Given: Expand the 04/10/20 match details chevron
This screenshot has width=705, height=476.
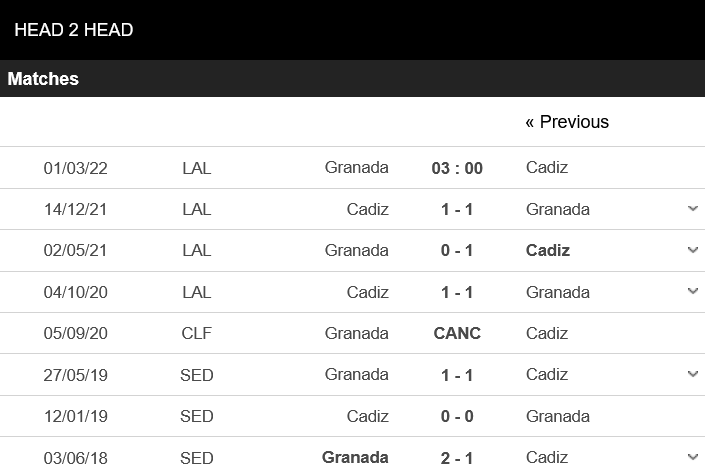Looking at the screenshot, I should pyautogui.click(x=692, y=292).
